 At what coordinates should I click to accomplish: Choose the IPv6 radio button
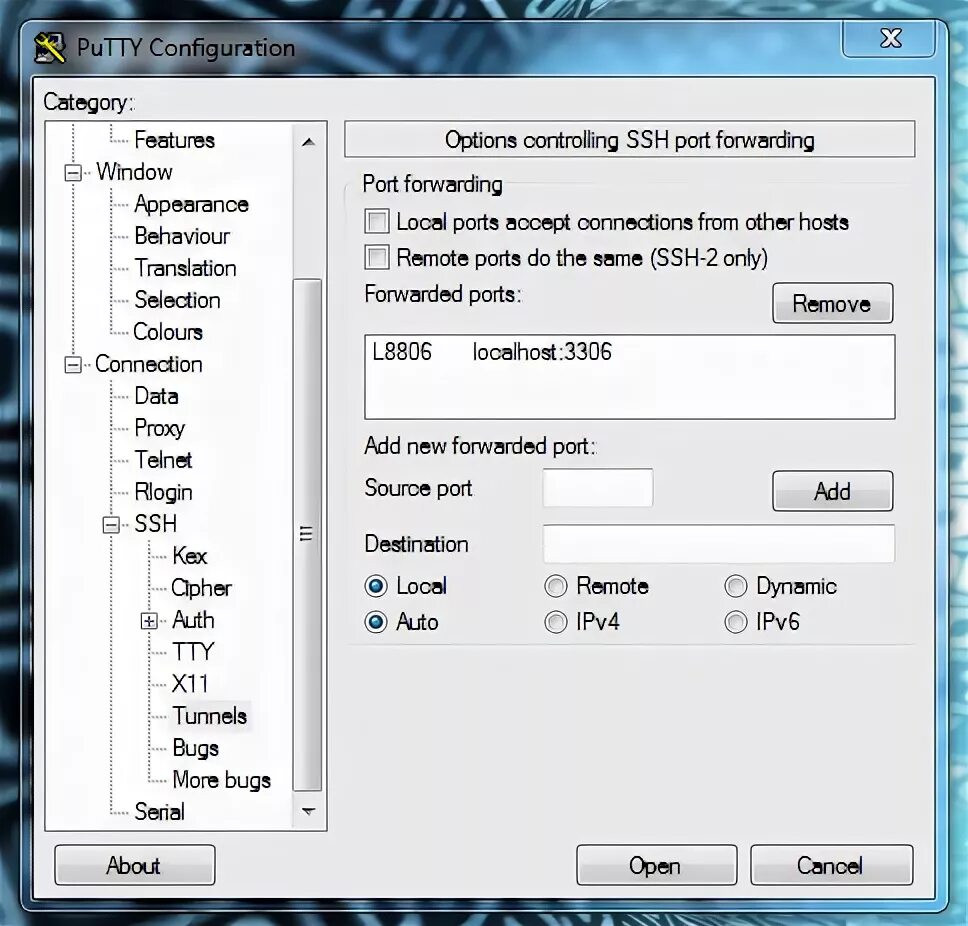click(736, 622)
